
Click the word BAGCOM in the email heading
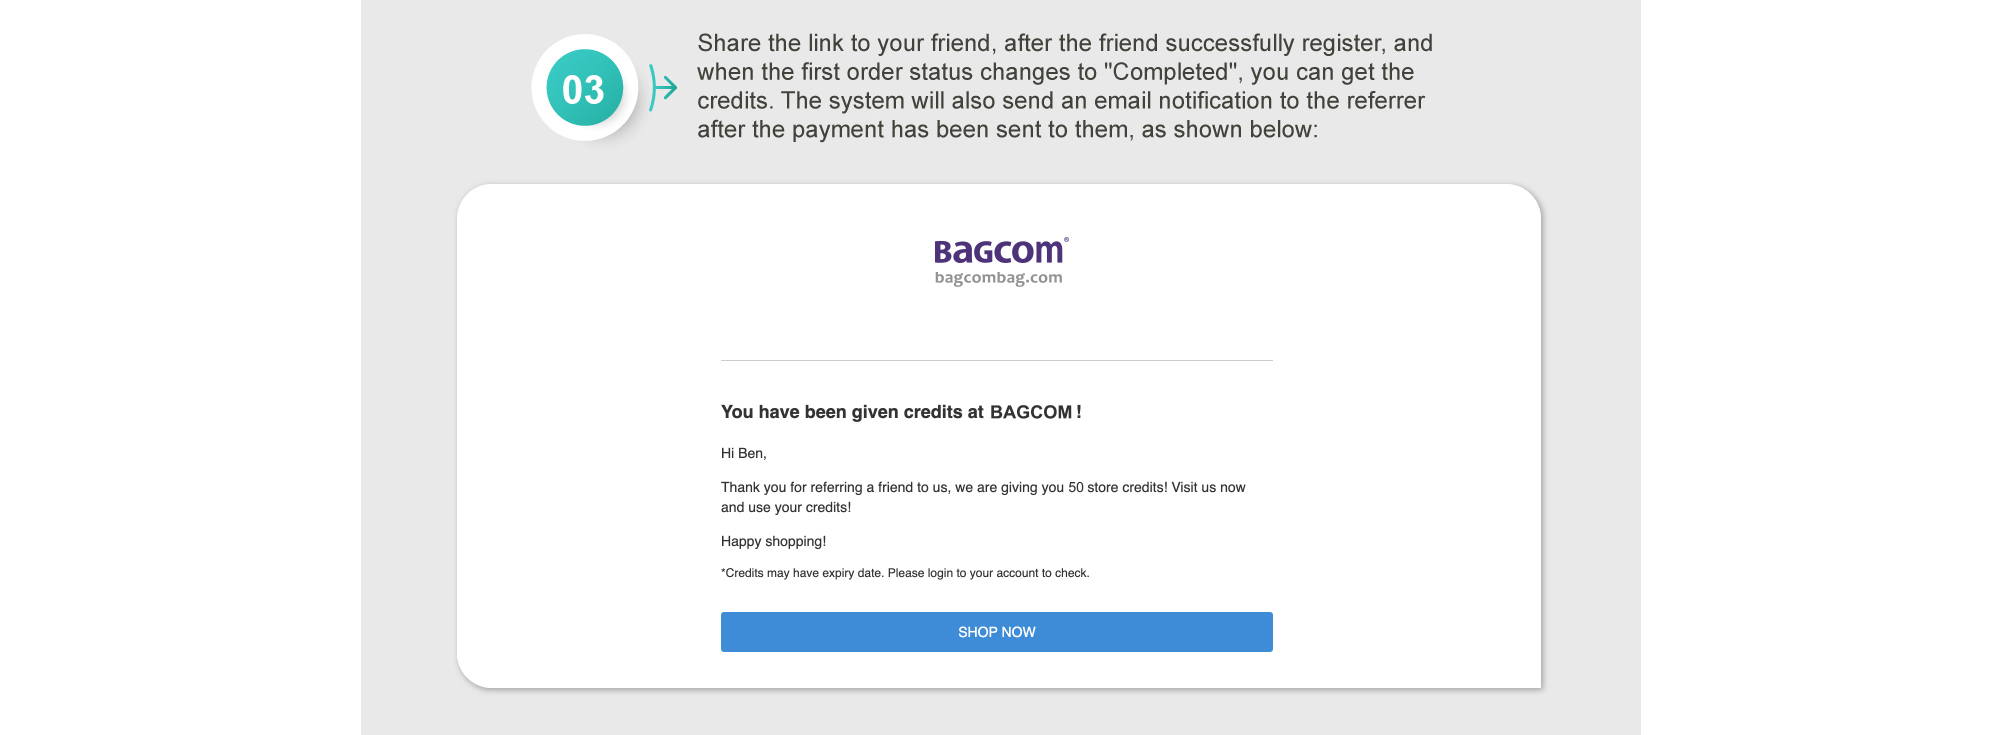(x=1031, y=412)
